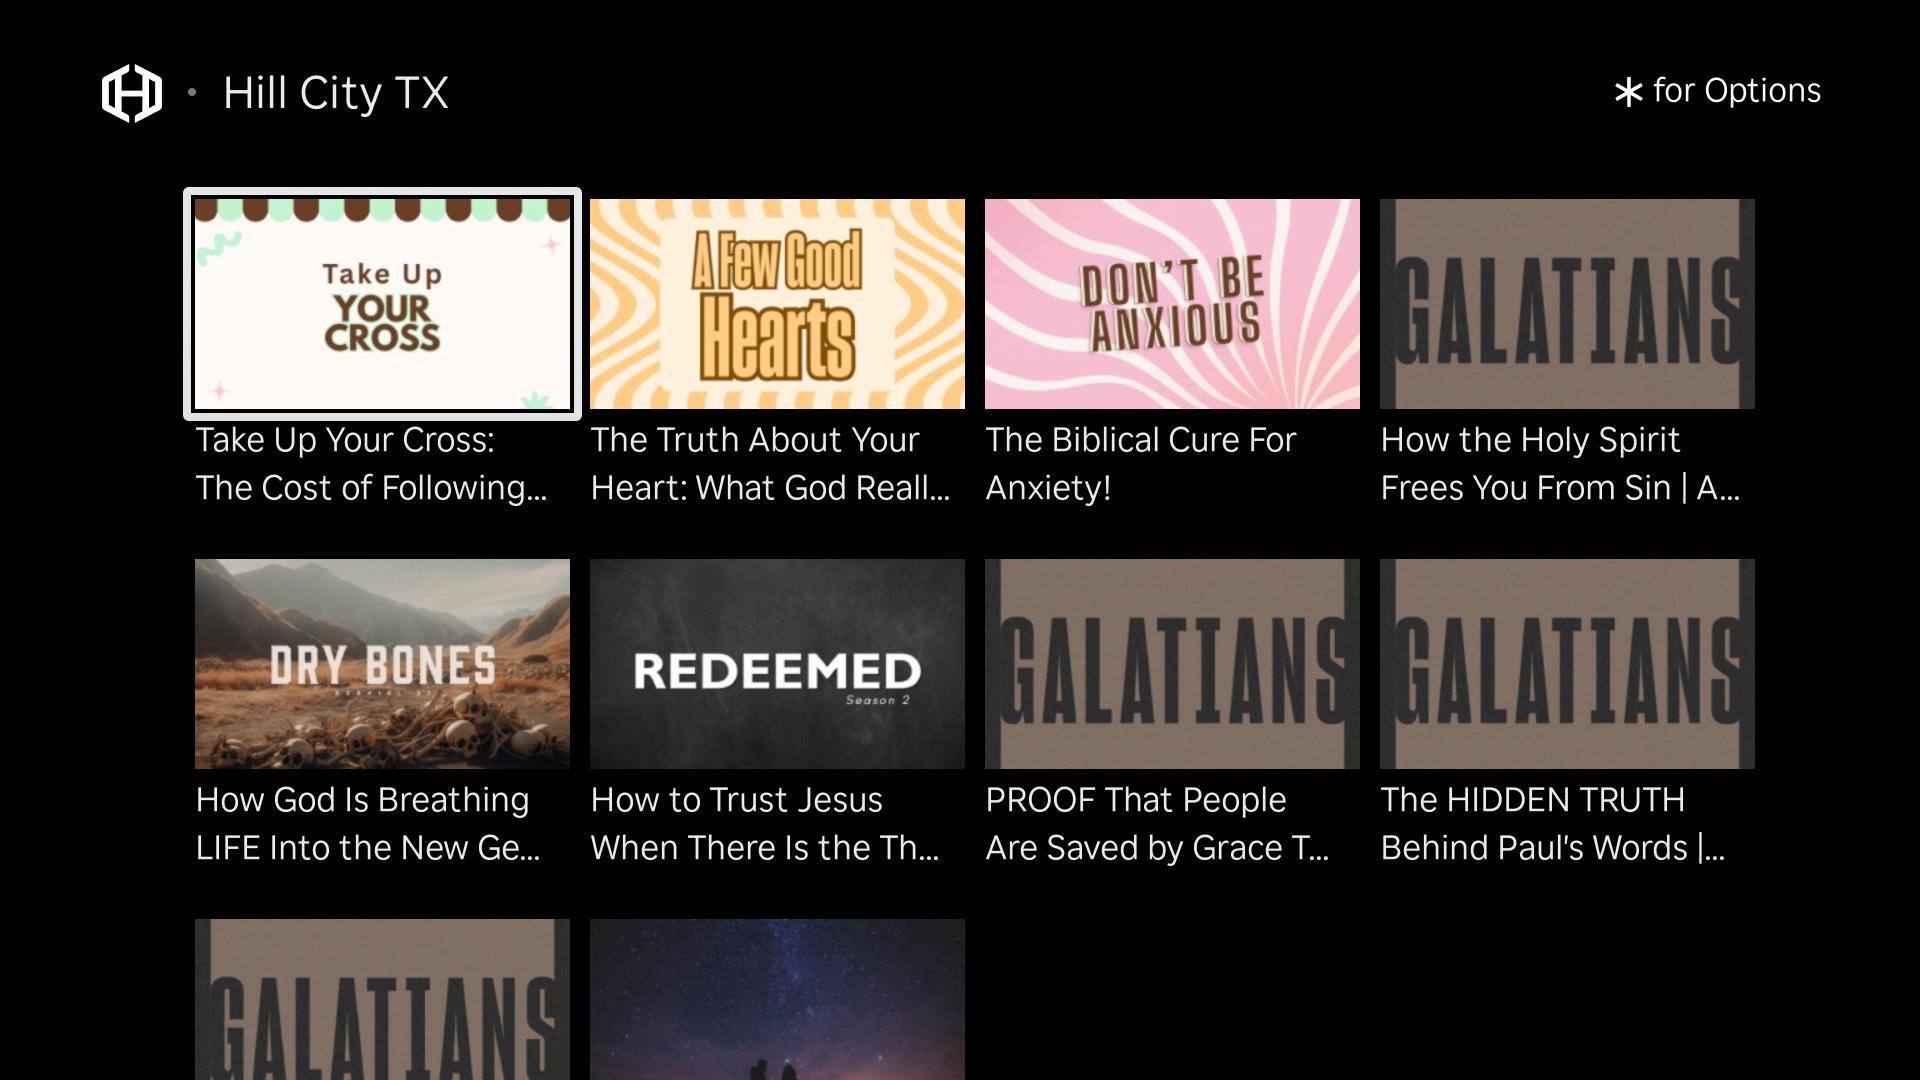The width and height of the screenshot is (1920, 1080).
Task: Click 'The HIDDEN TRUTH Behind Paul's Words' title
Action: tap(1553, 824)
